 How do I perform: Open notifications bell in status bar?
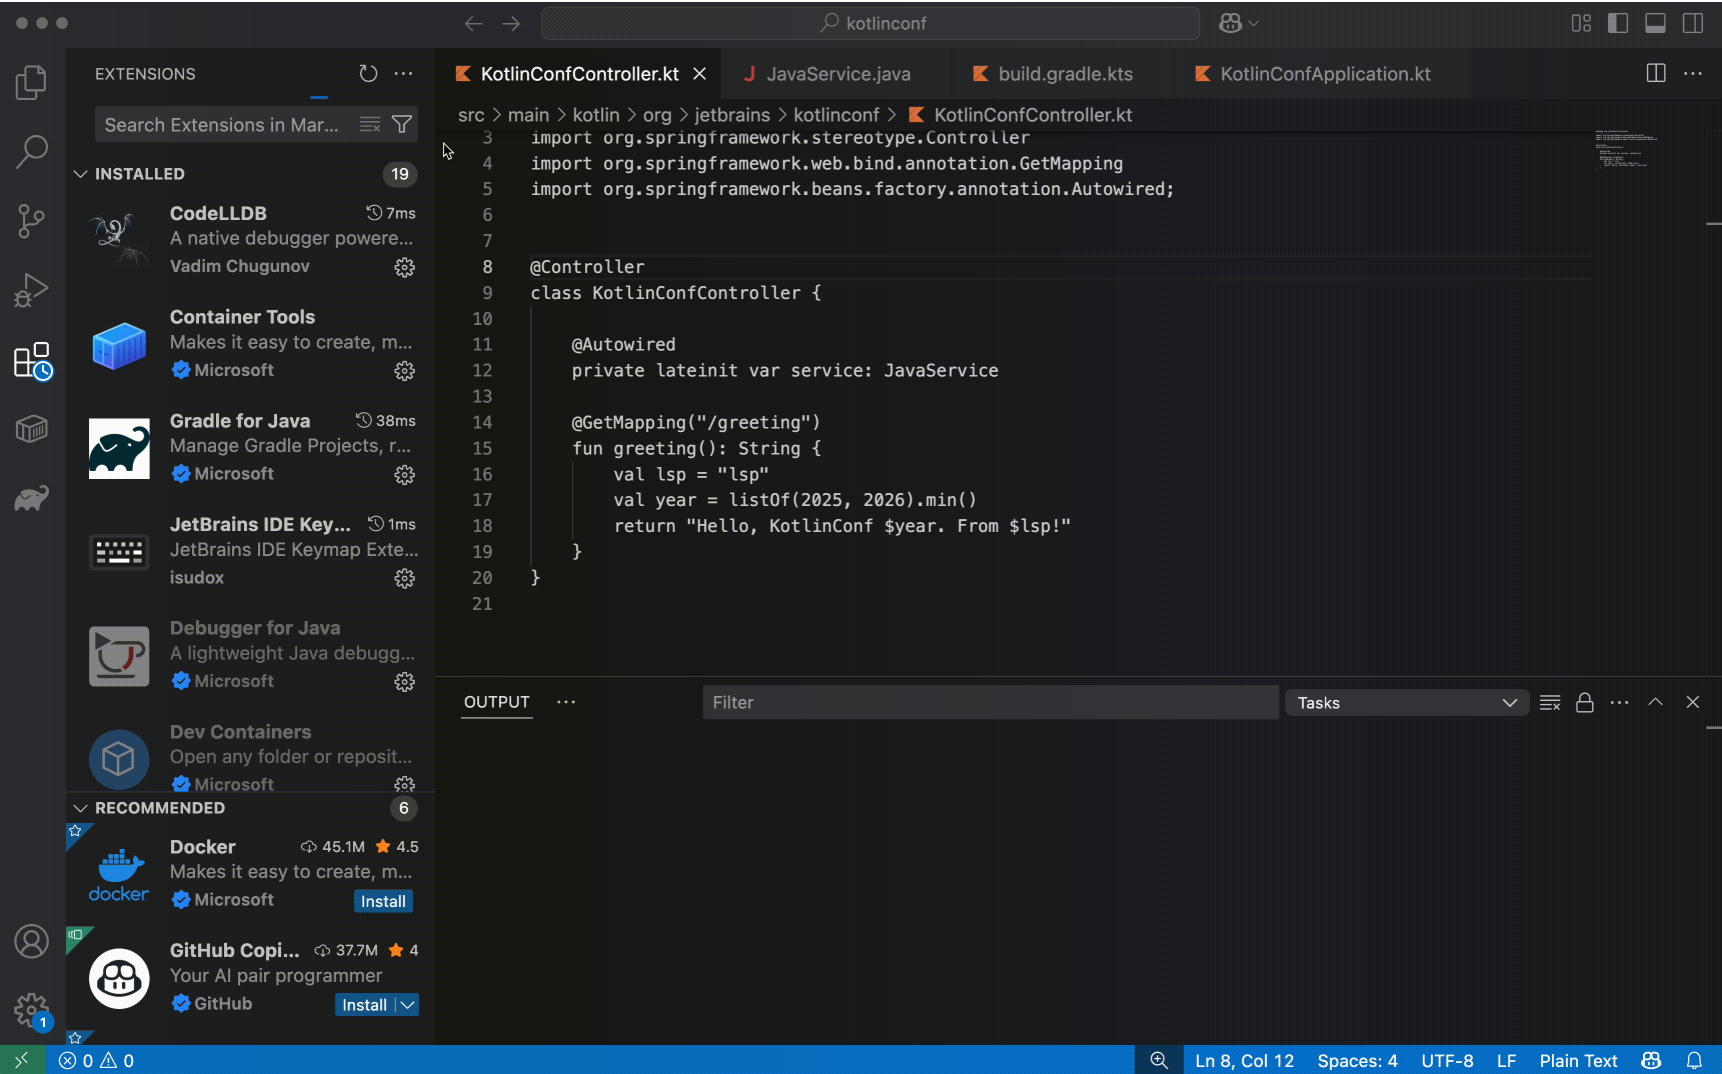[x=1694, y=1060]
